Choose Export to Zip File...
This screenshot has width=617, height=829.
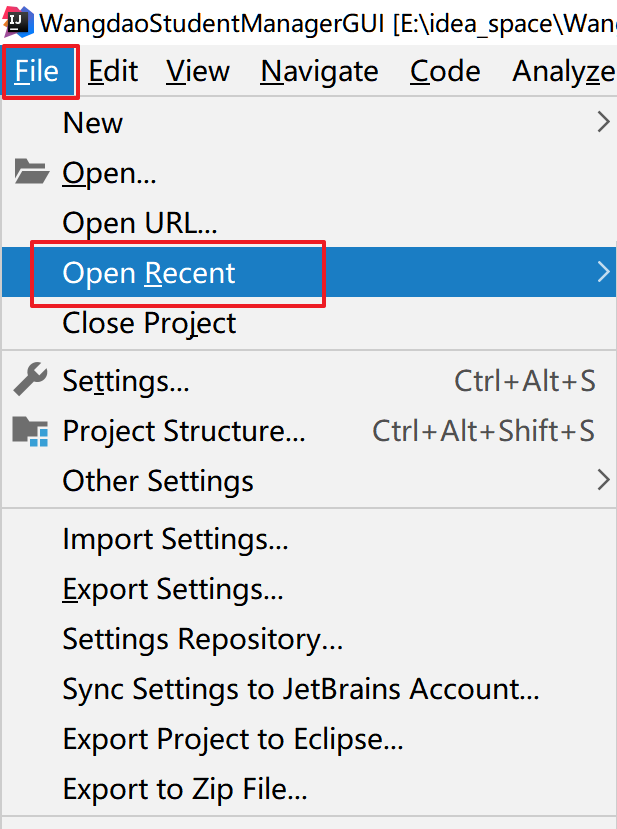coord(185,790)
